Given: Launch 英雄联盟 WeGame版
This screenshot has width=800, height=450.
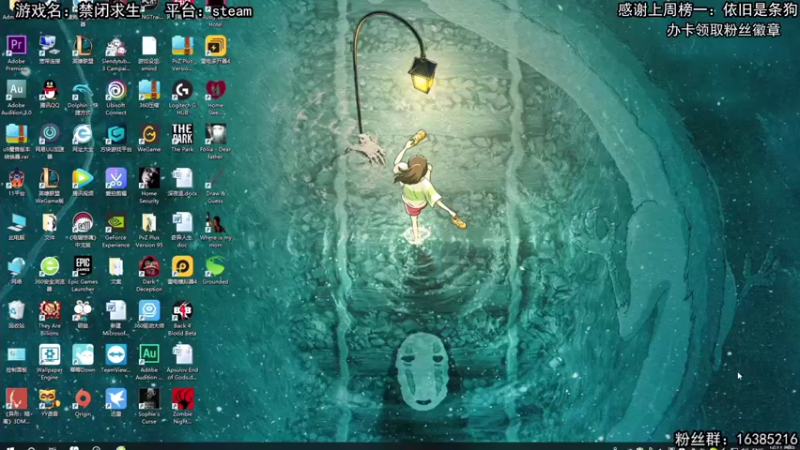Looking at the screenshot, I should pos(49,178).
